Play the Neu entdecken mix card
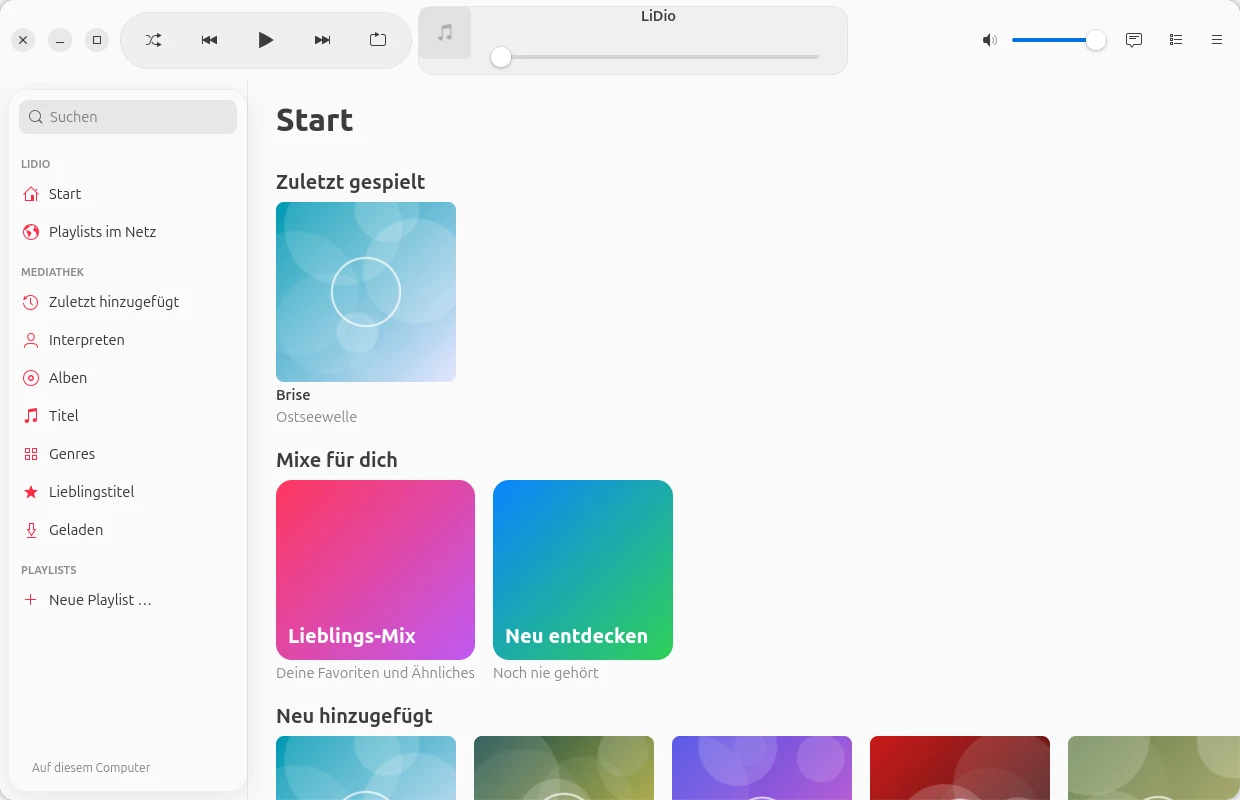Image resolution: width=1240 pixels, height=800 pixels. [583, 570]
